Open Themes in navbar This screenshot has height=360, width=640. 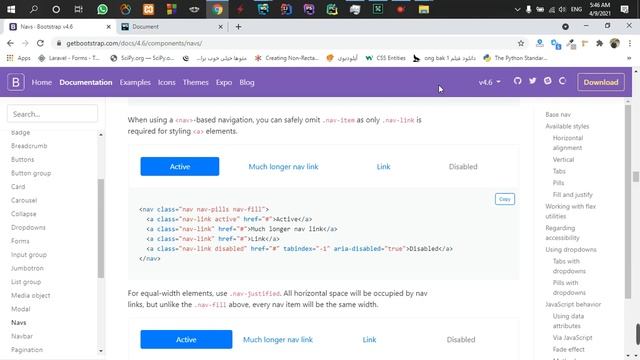click(196, 82)
